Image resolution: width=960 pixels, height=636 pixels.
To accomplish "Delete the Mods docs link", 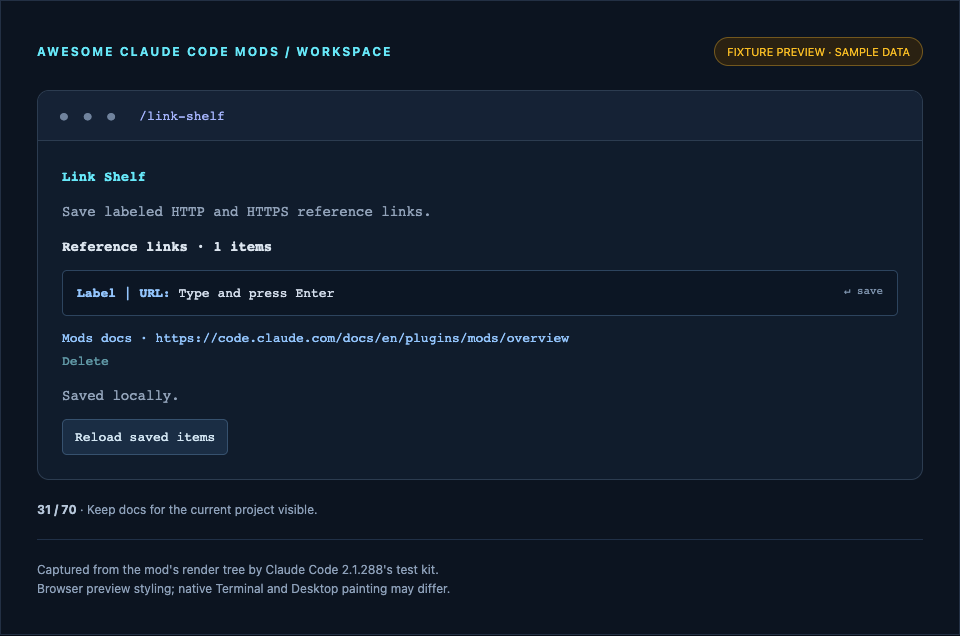I will 85,361.
